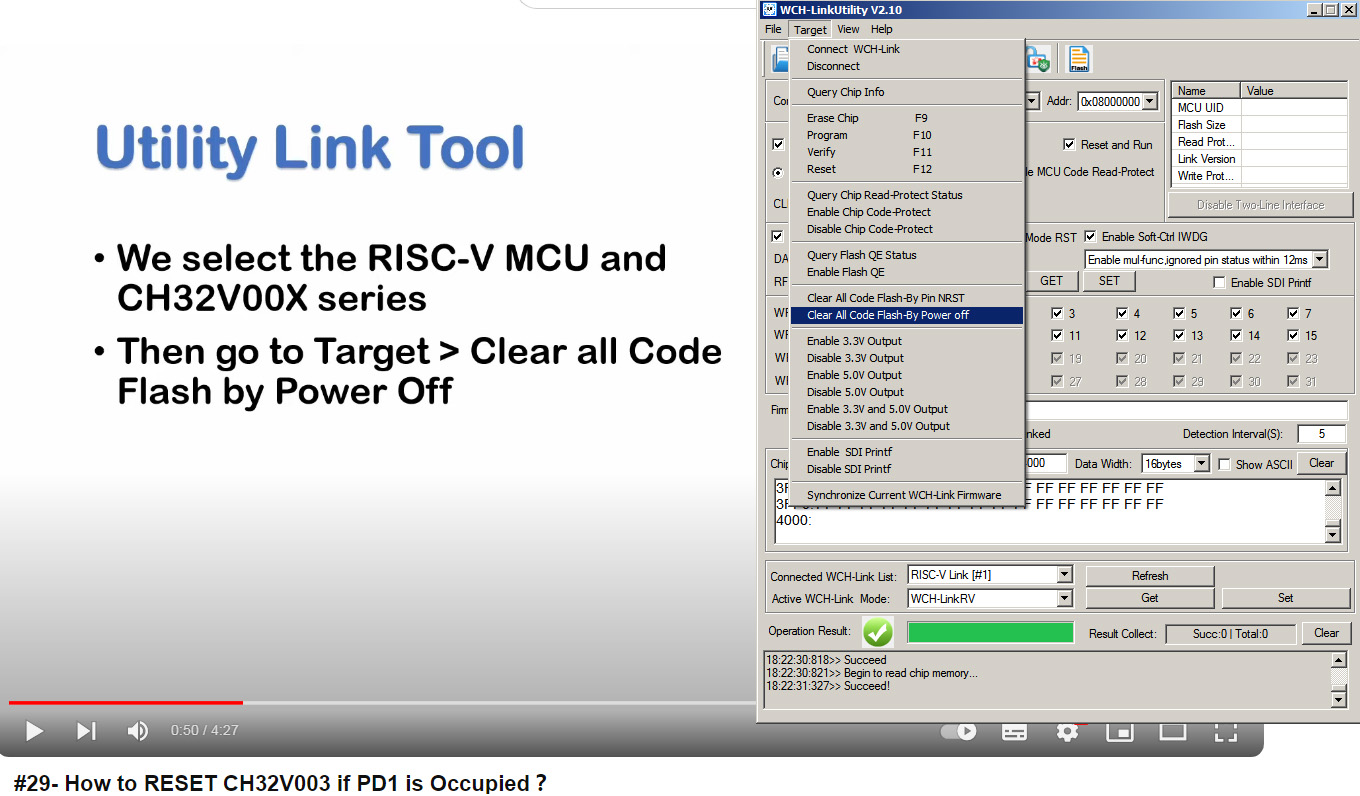Choose Query Chip Info menu entry
The width and height of the screenshot is (1360, 796).
point(845,92)
